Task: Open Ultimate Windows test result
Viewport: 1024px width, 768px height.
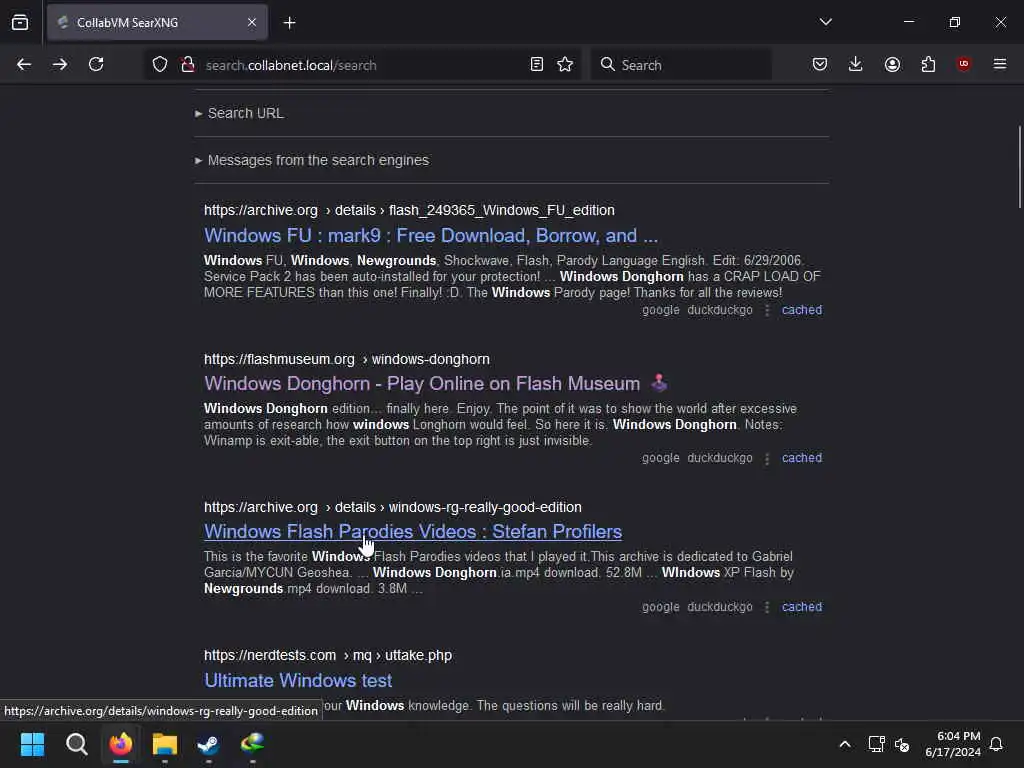Action: 298,680
